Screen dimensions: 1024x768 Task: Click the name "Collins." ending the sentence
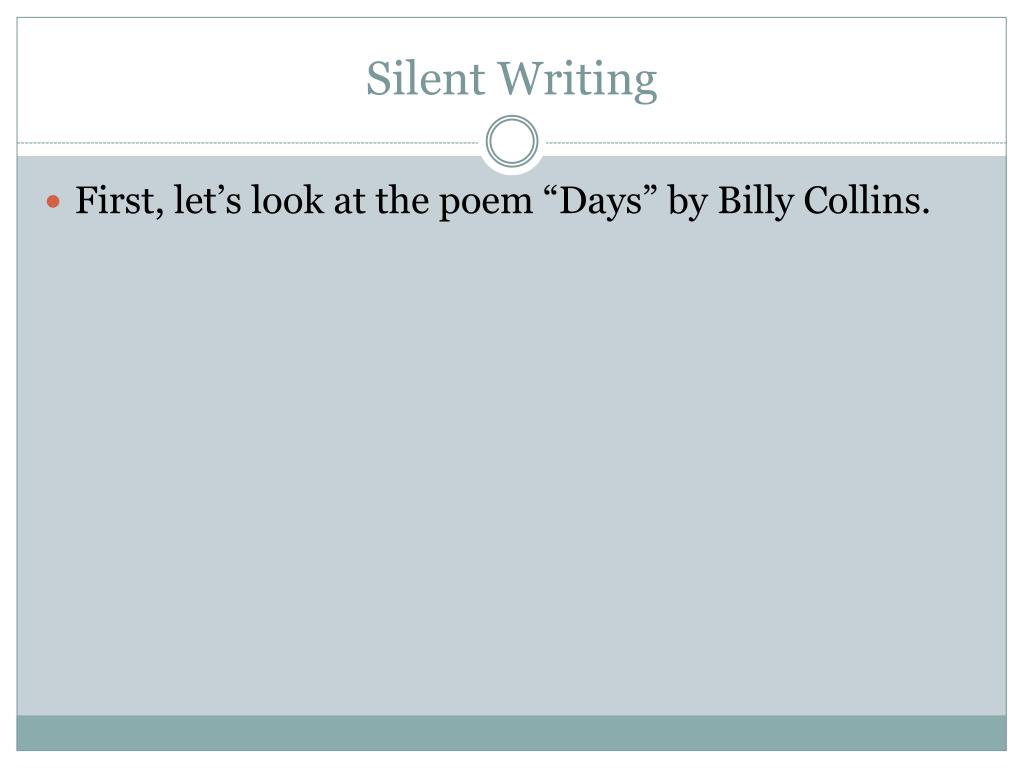[867, 200]
